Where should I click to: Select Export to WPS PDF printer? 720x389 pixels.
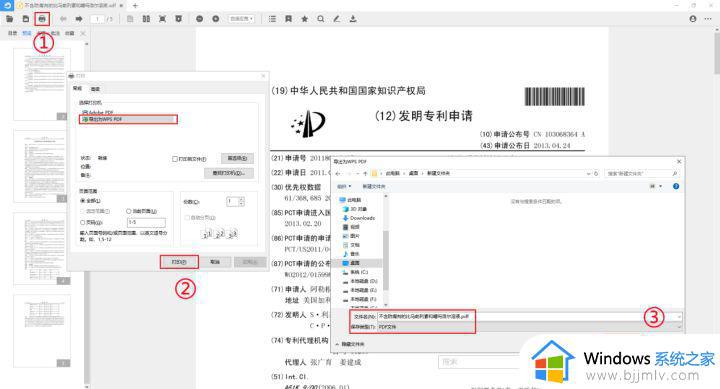point(128,119)
